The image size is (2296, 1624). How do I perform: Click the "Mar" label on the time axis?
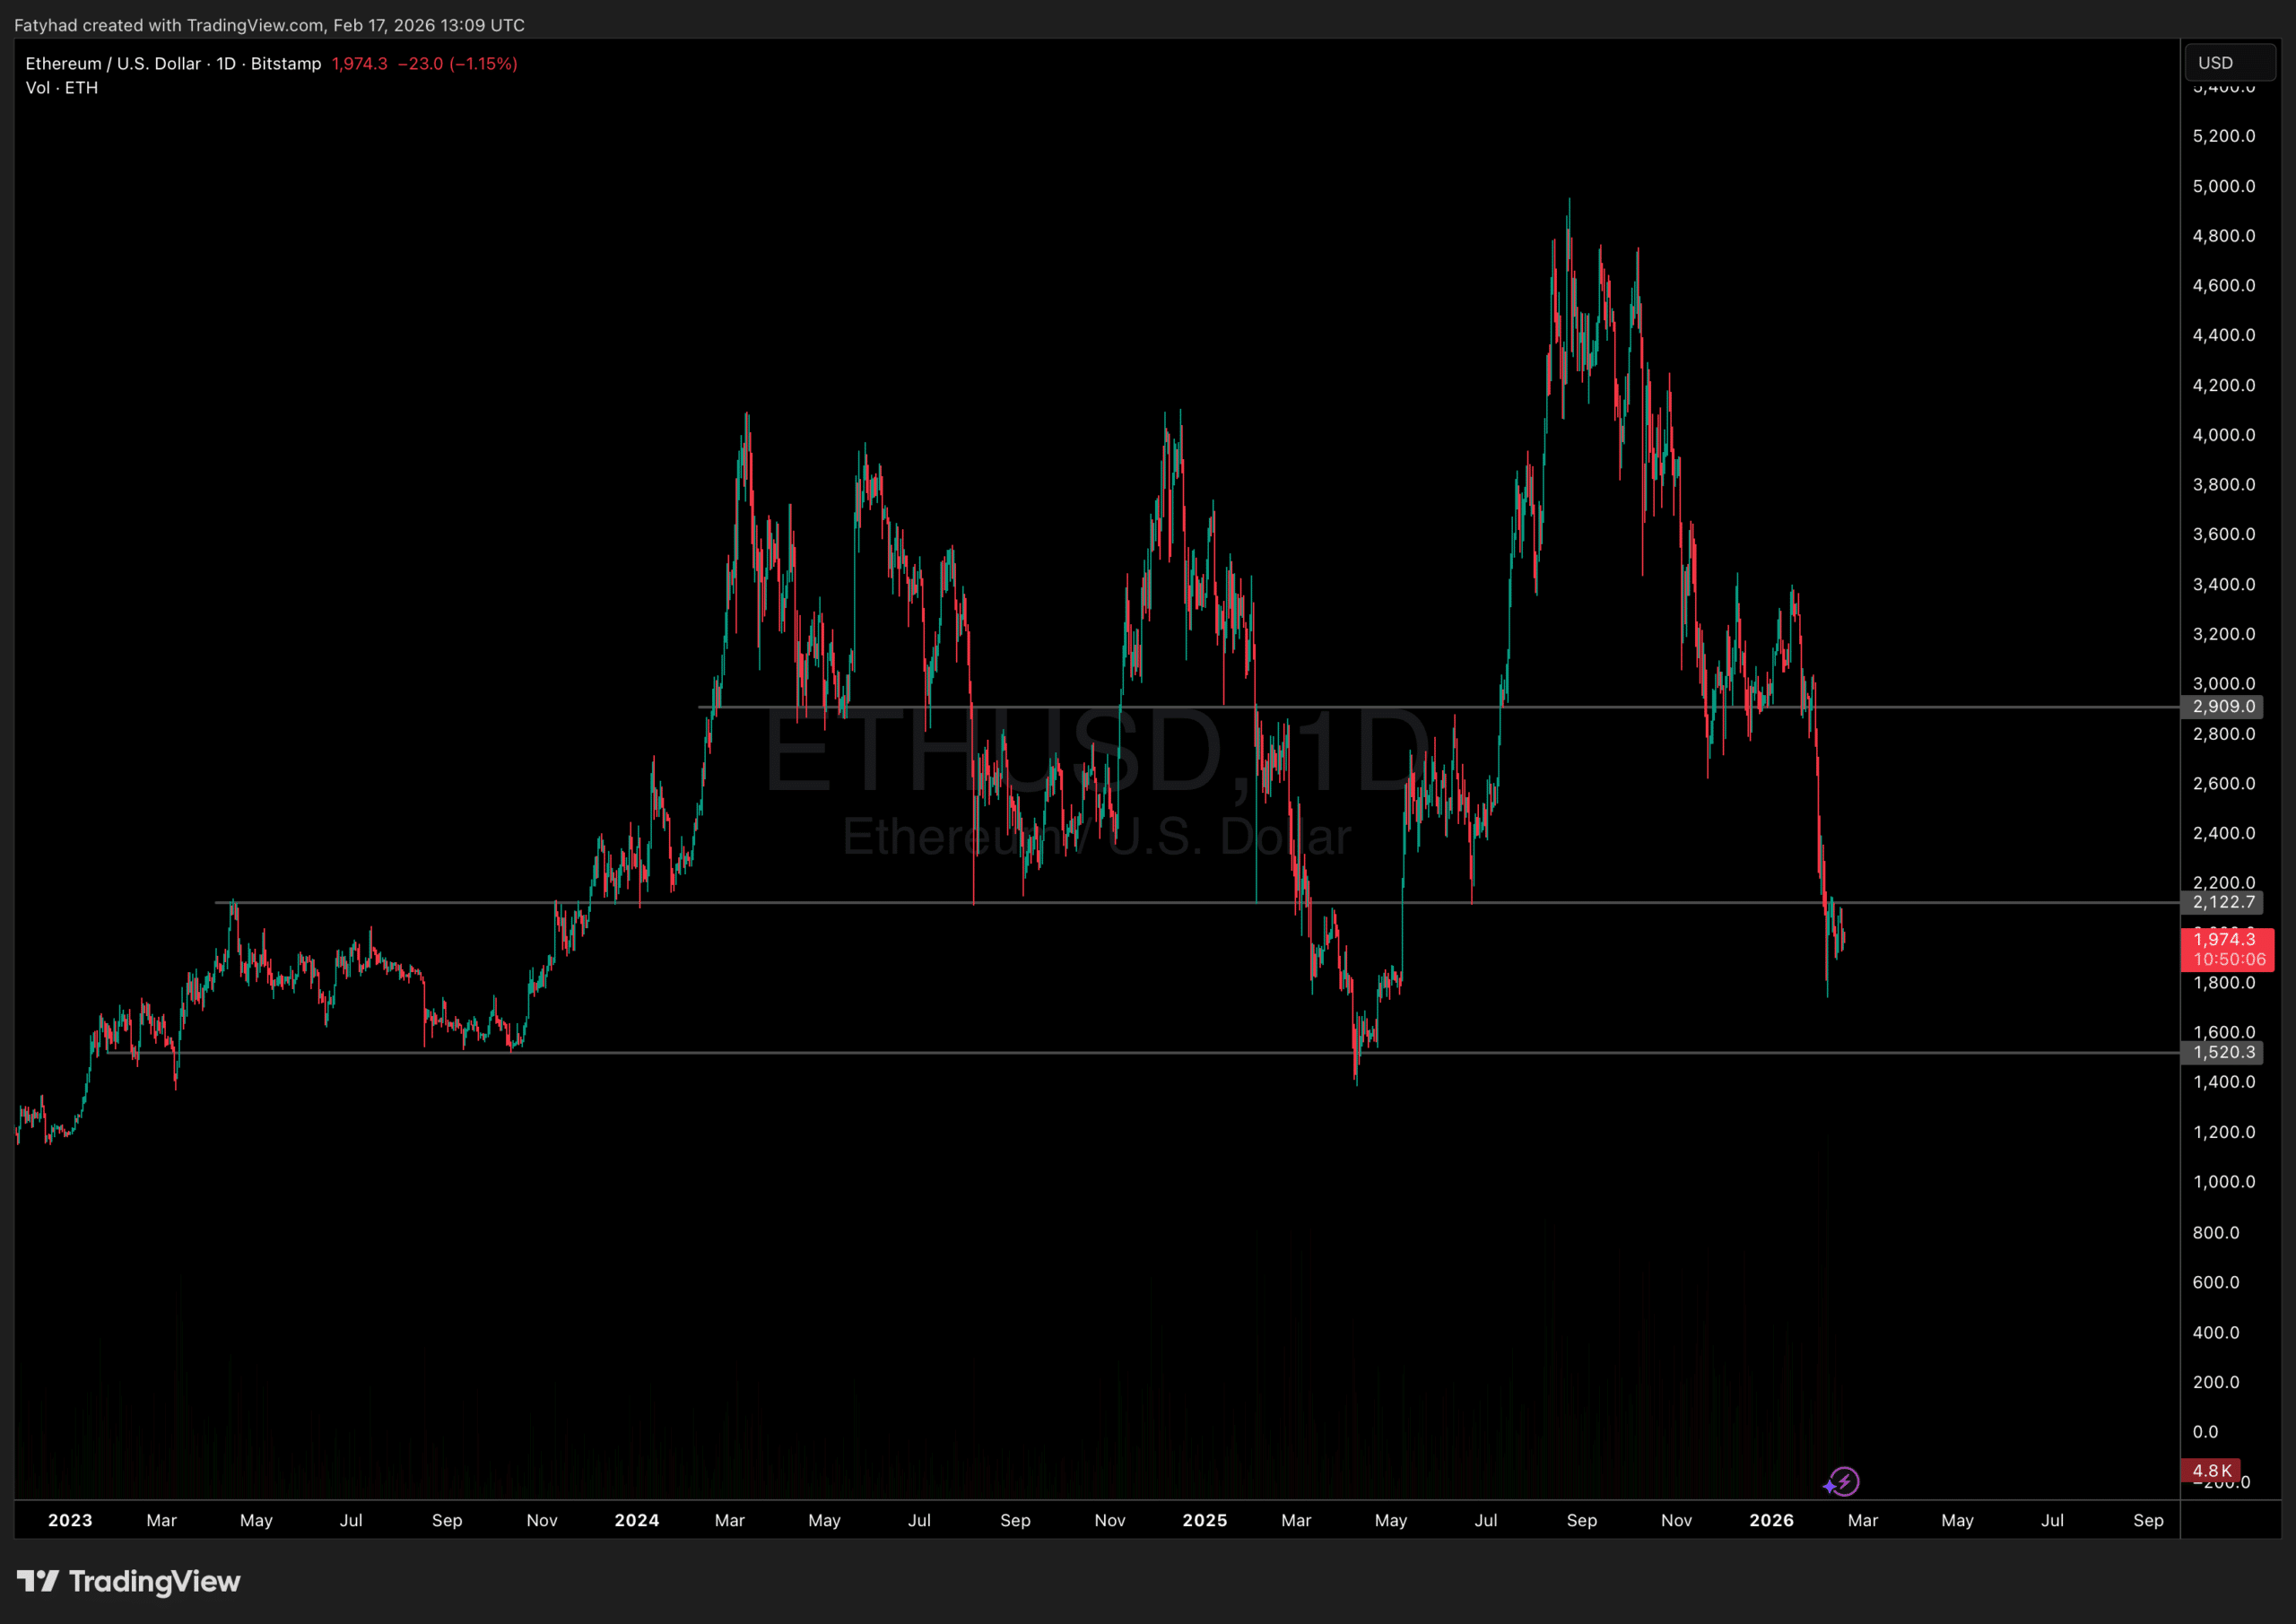point(161,1520)
